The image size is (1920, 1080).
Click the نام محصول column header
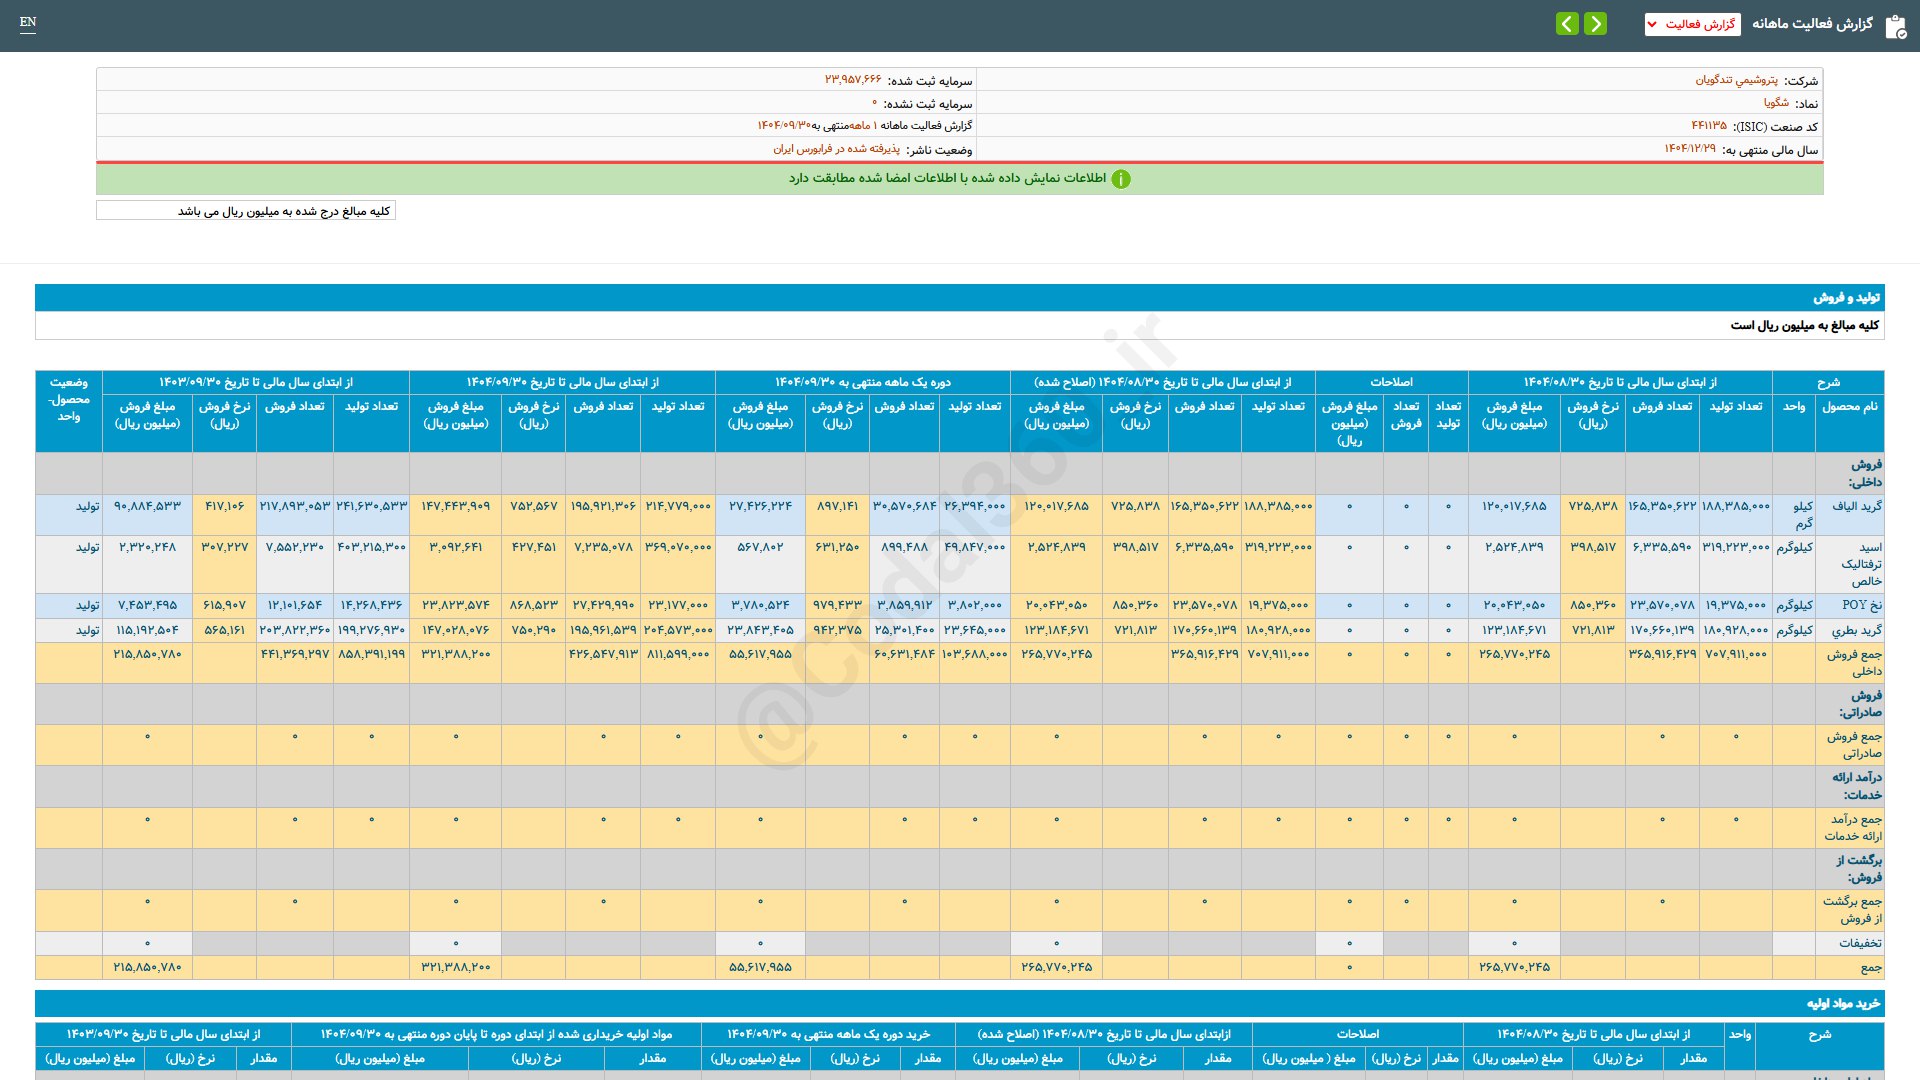pos(1849,407)
